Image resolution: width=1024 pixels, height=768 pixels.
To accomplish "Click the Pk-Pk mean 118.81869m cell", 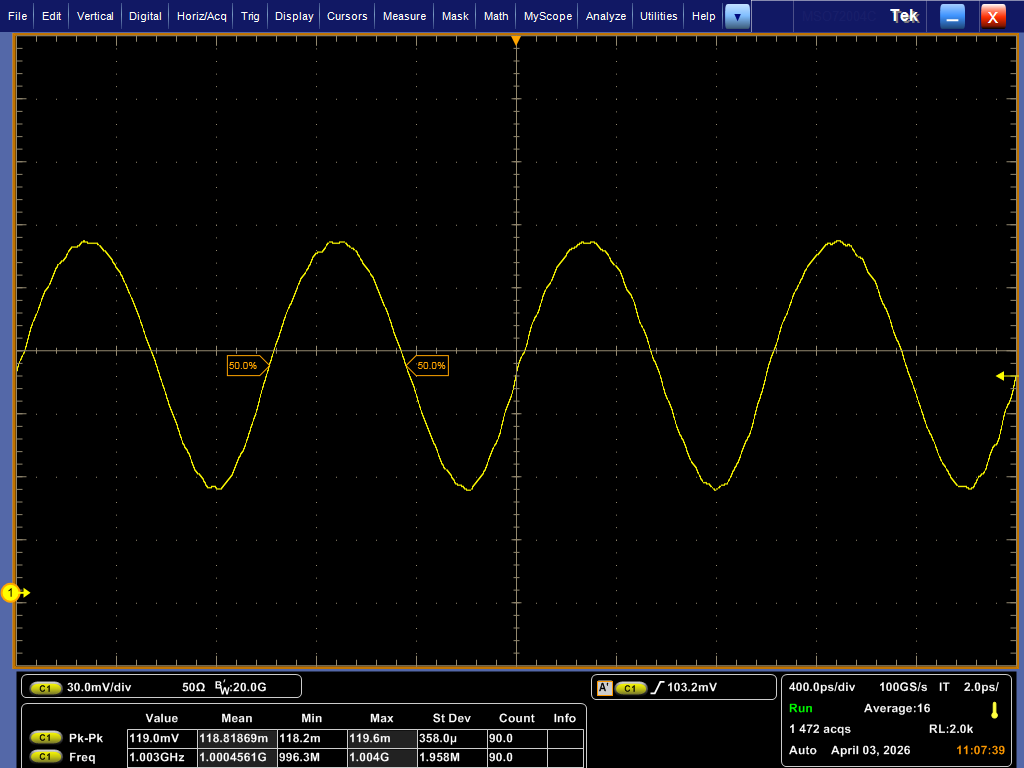I will [x=237, y=738].
